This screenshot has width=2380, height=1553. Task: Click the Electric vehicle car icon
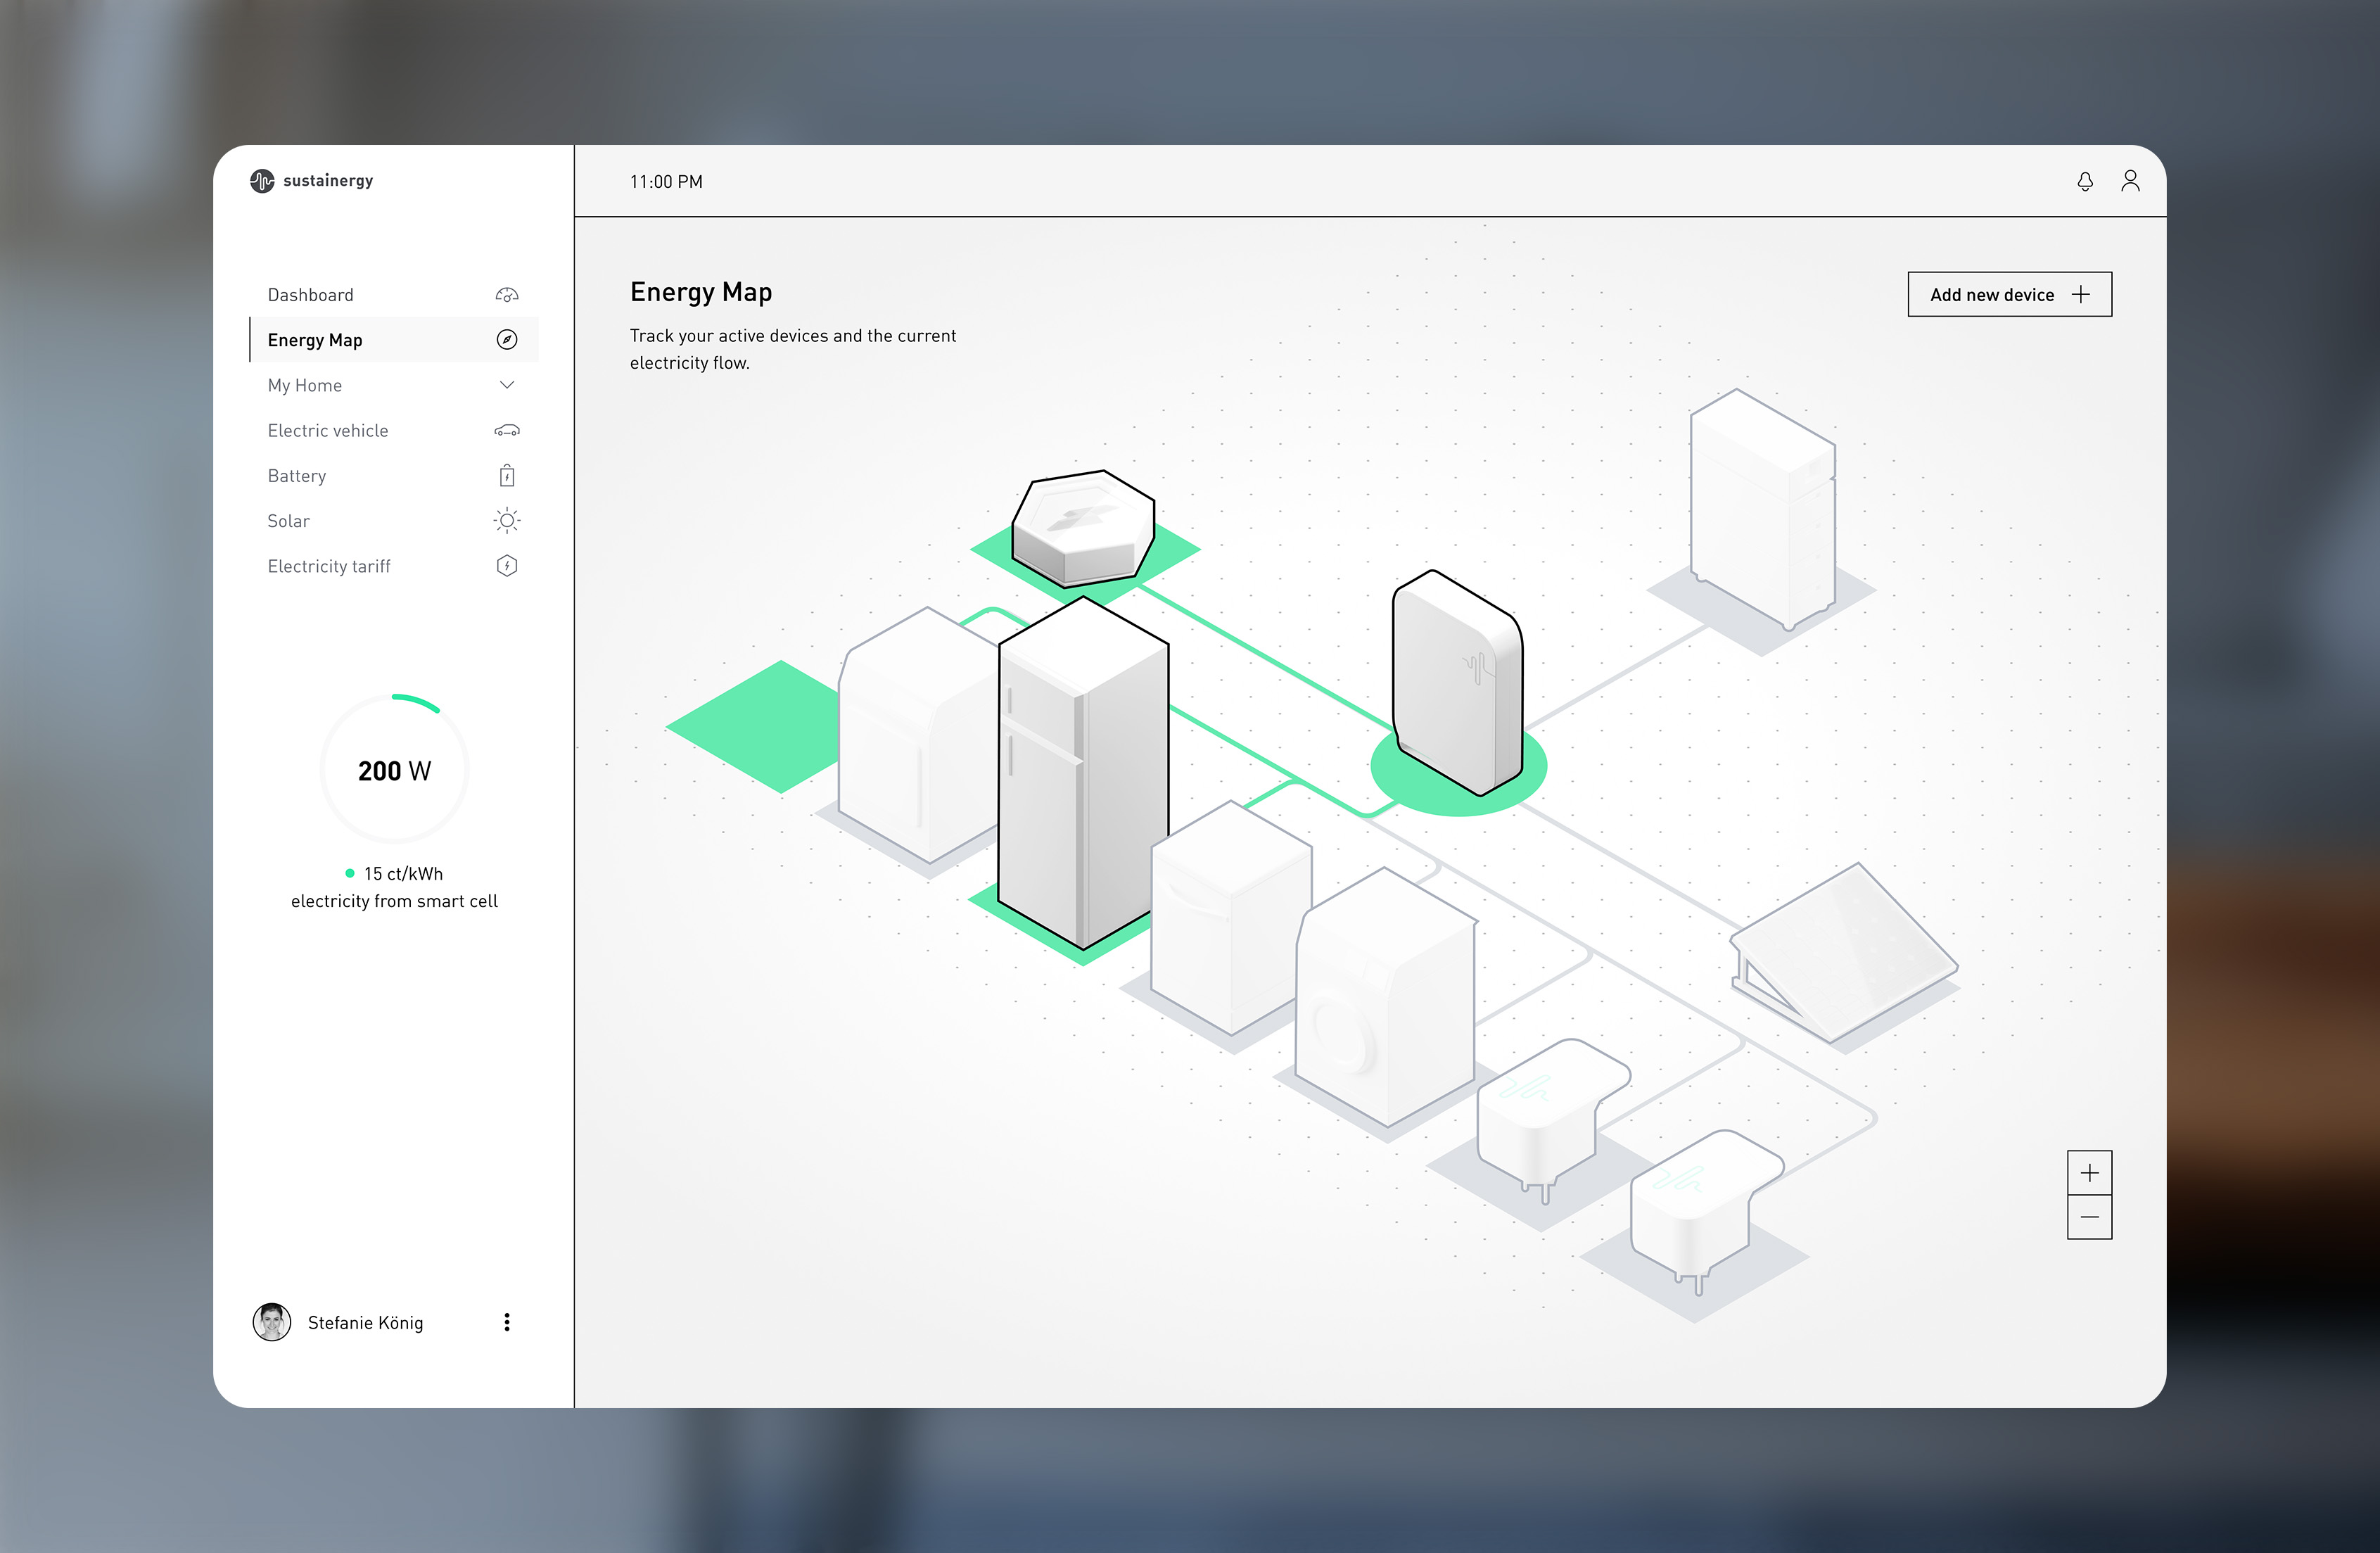click(507, 431)
